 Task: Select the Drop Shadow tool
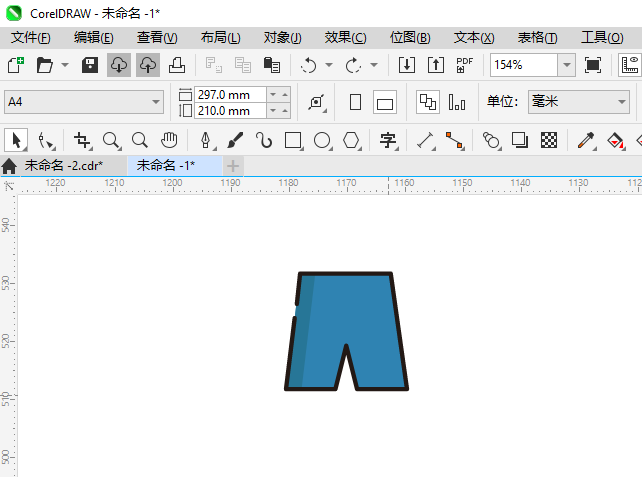point(520,140)
